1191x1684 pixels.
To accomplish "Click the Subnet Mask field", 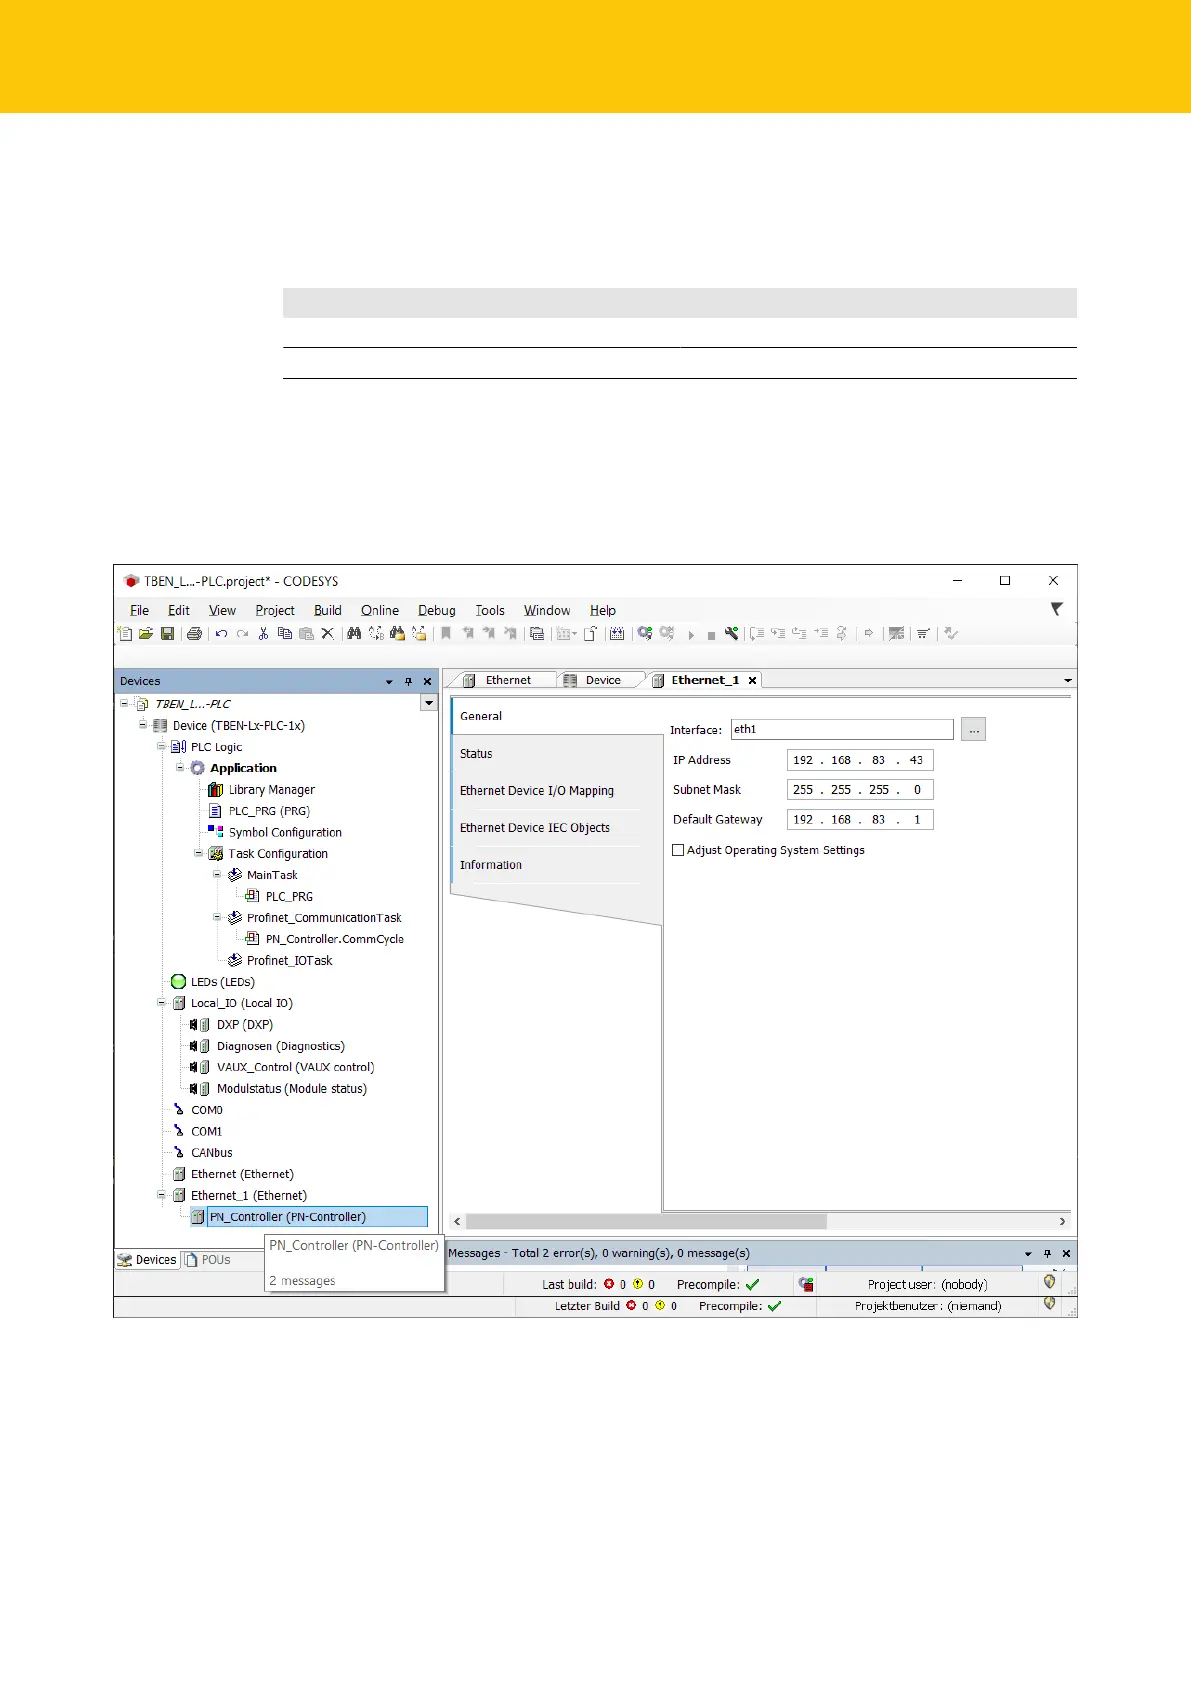I will tap(860, 790).
